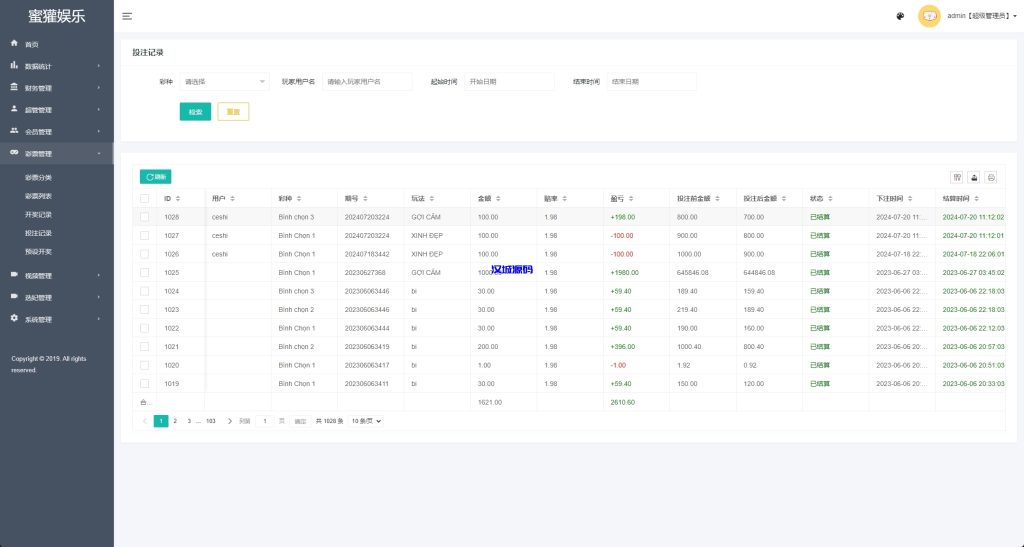Click the home icon in the sidebar
The width and height of the screenshot is (1024, 547).
coord(14,44)
